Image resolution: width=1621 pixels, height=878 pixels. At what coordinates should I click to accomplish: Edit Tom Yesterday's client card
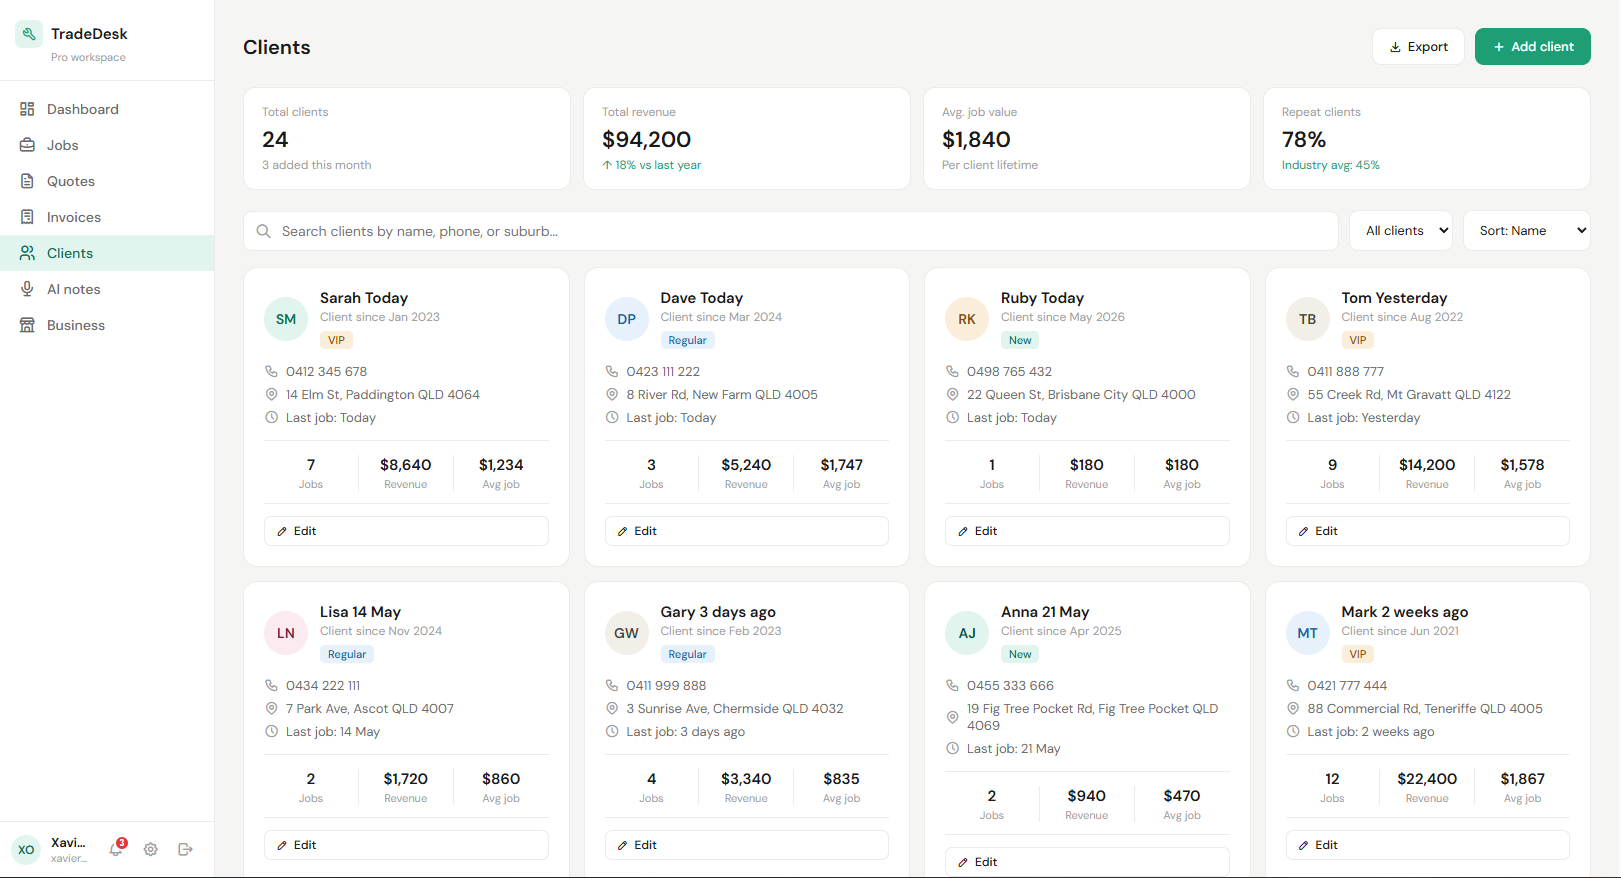click(x=1427, y=531)
